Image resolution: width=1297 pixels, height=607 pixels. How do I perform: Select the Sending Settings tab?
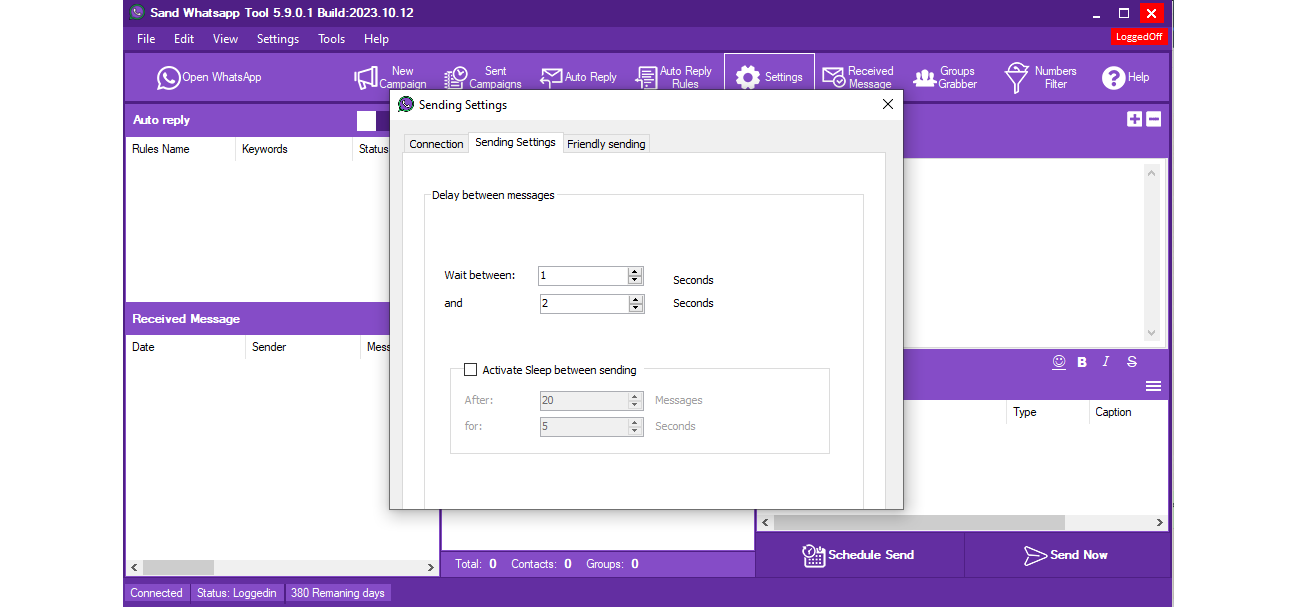click(515, 142)
